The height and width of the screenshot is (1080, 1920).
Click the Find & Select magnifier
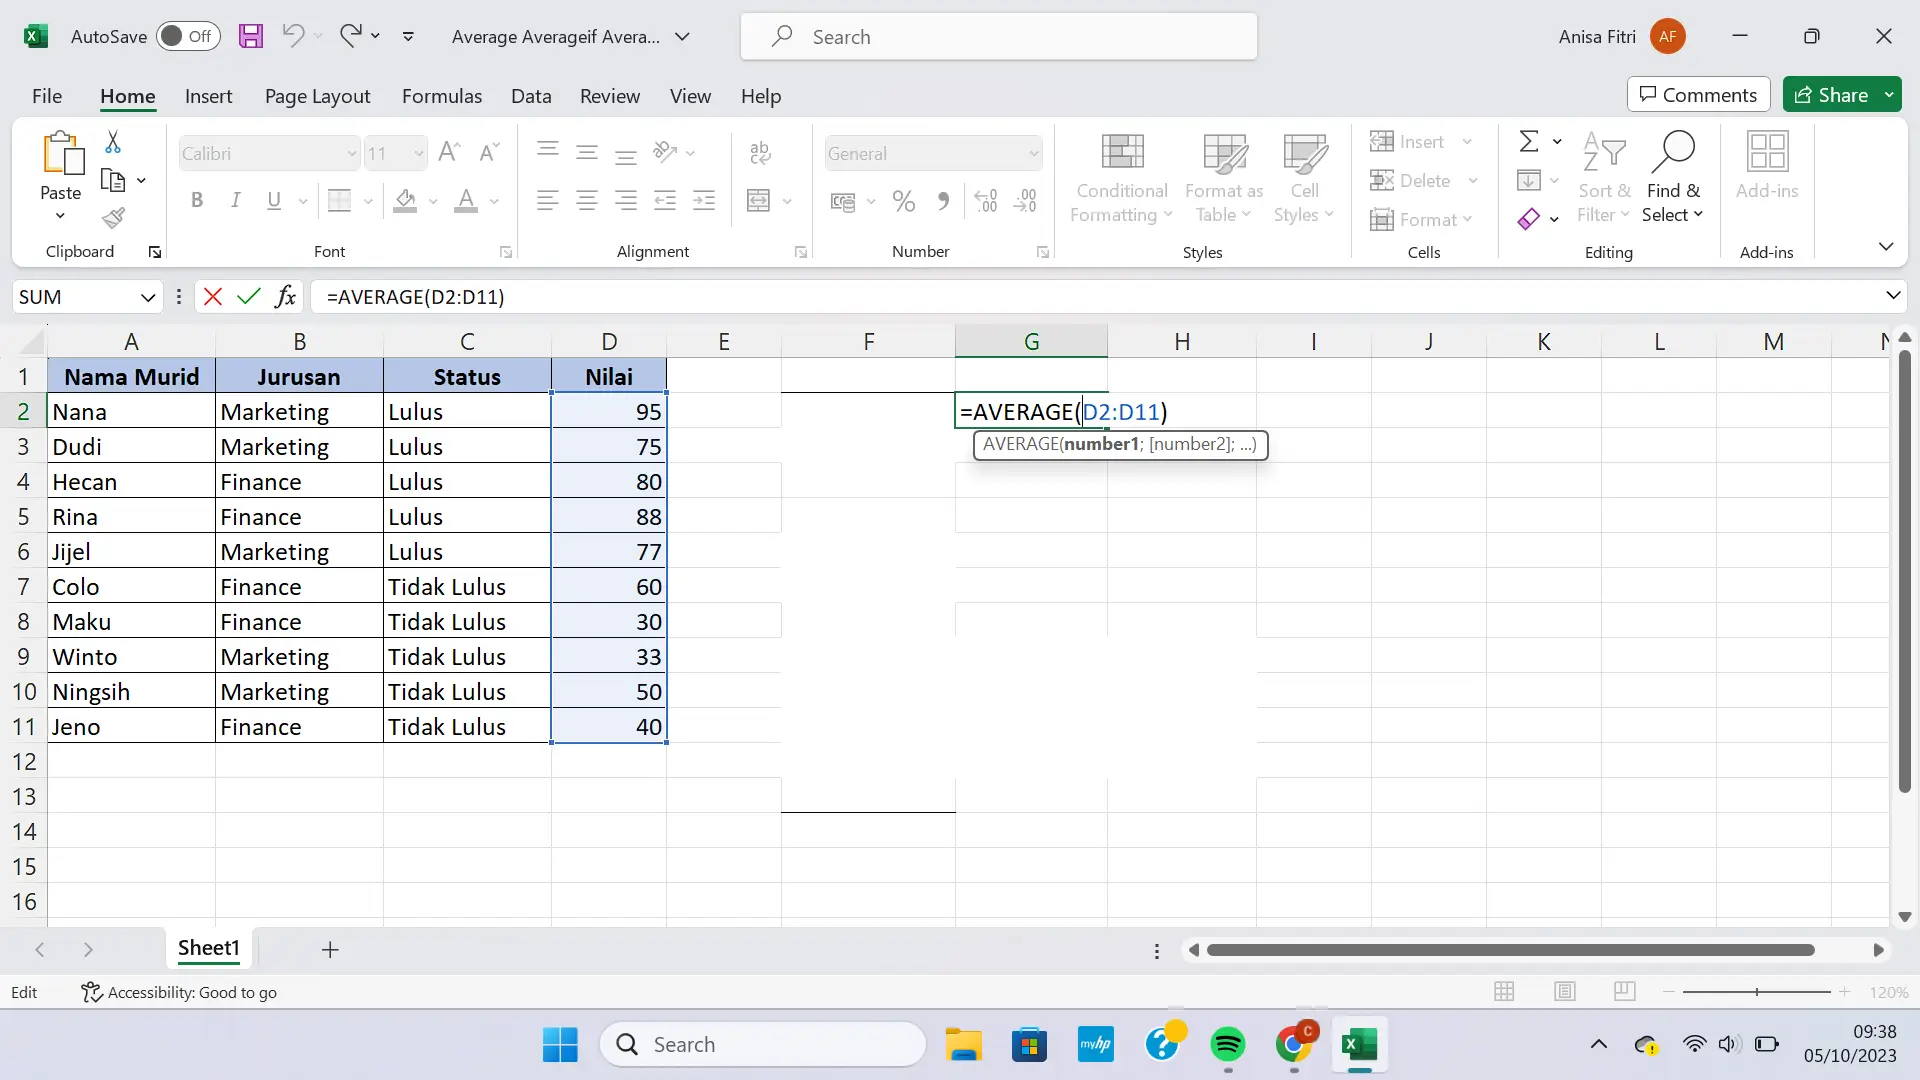coord(1672,152)
